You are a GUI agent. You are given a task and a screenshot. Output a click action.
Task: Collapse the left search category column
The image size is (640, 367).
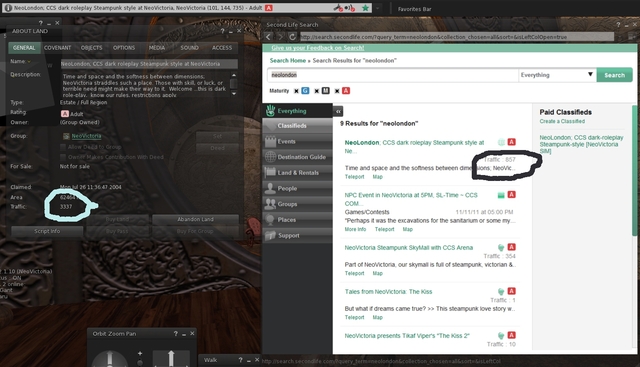point(338,111)
